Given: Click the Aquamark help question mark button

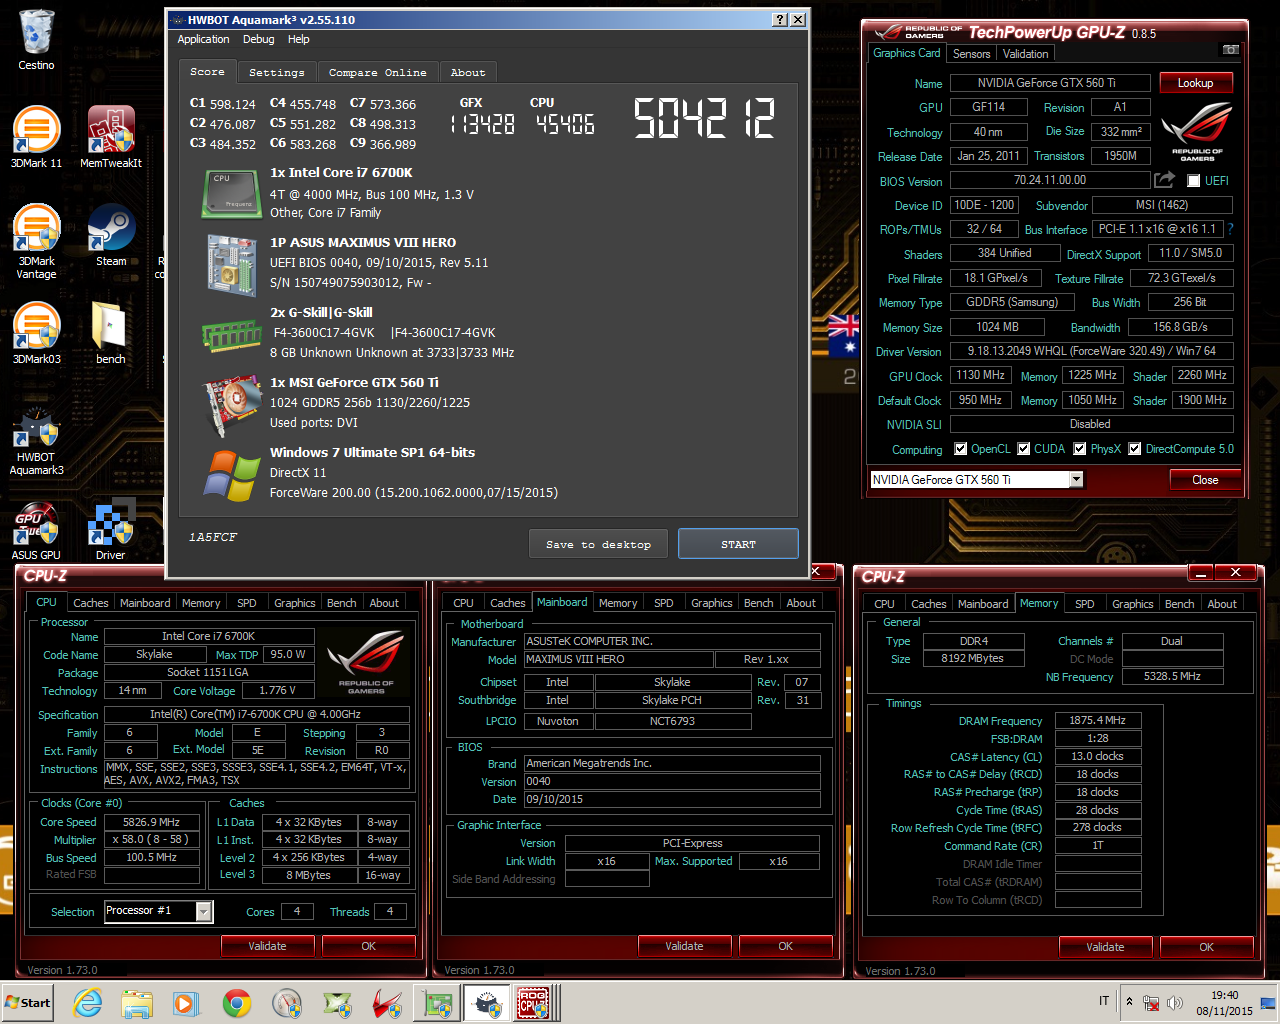Looking at the screenshot, I should (x=780, y=20).
